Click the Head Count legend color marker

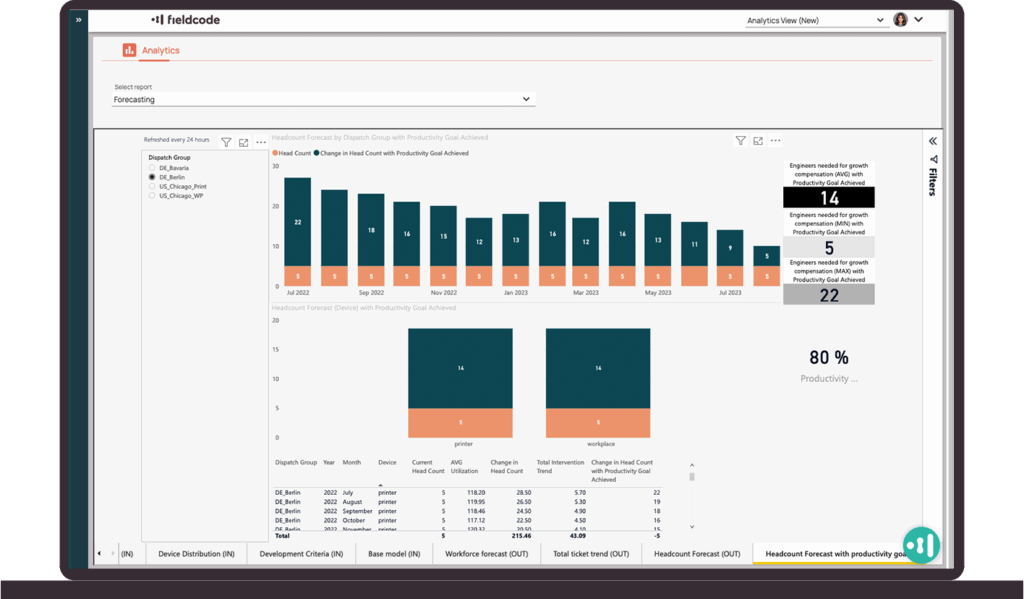(275, 153)
